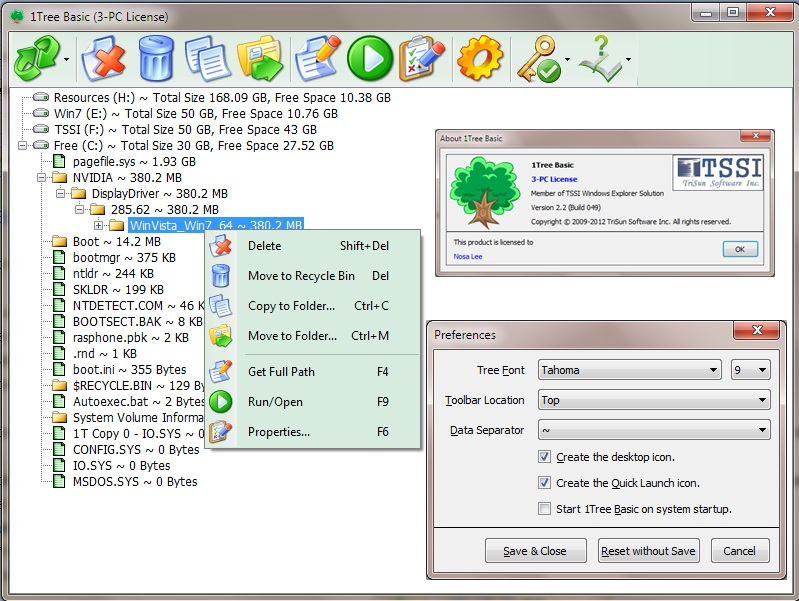
Task: Click the Copy to Folder toolbar icon
Action: tap(209, 59)
